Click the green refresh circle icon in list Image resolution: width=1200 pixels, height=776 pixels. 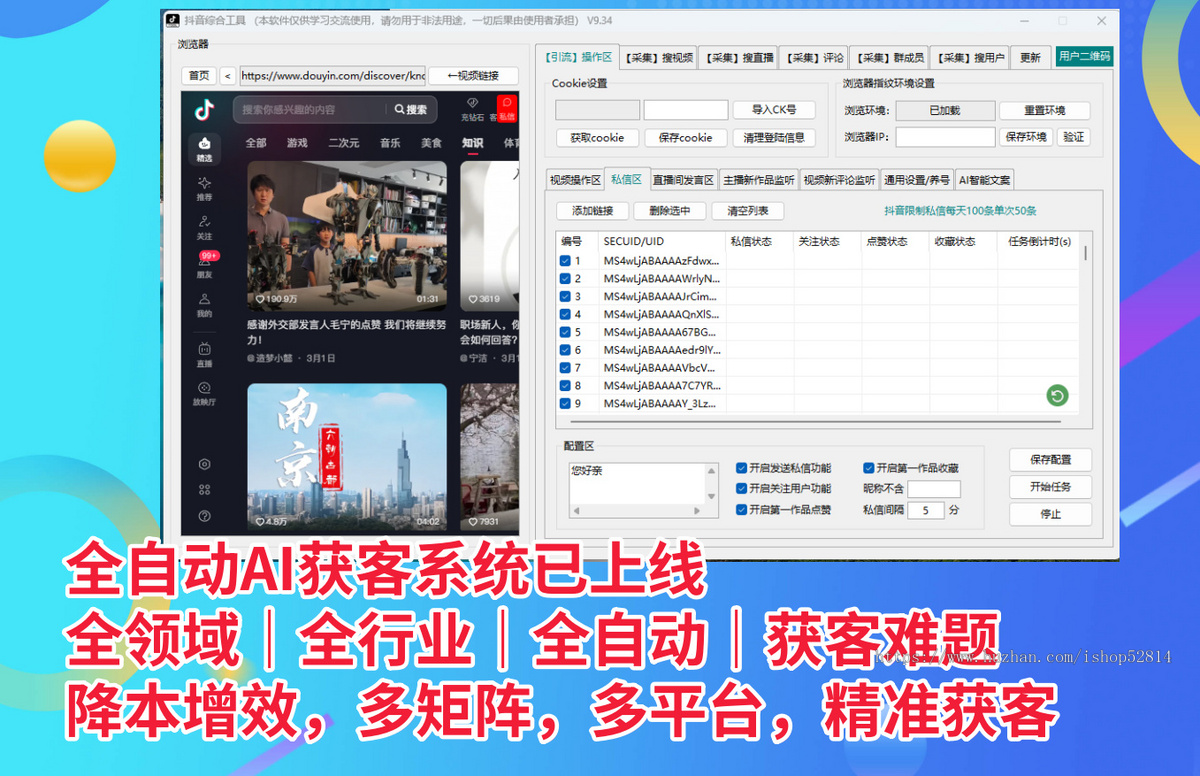point(1057,396)
